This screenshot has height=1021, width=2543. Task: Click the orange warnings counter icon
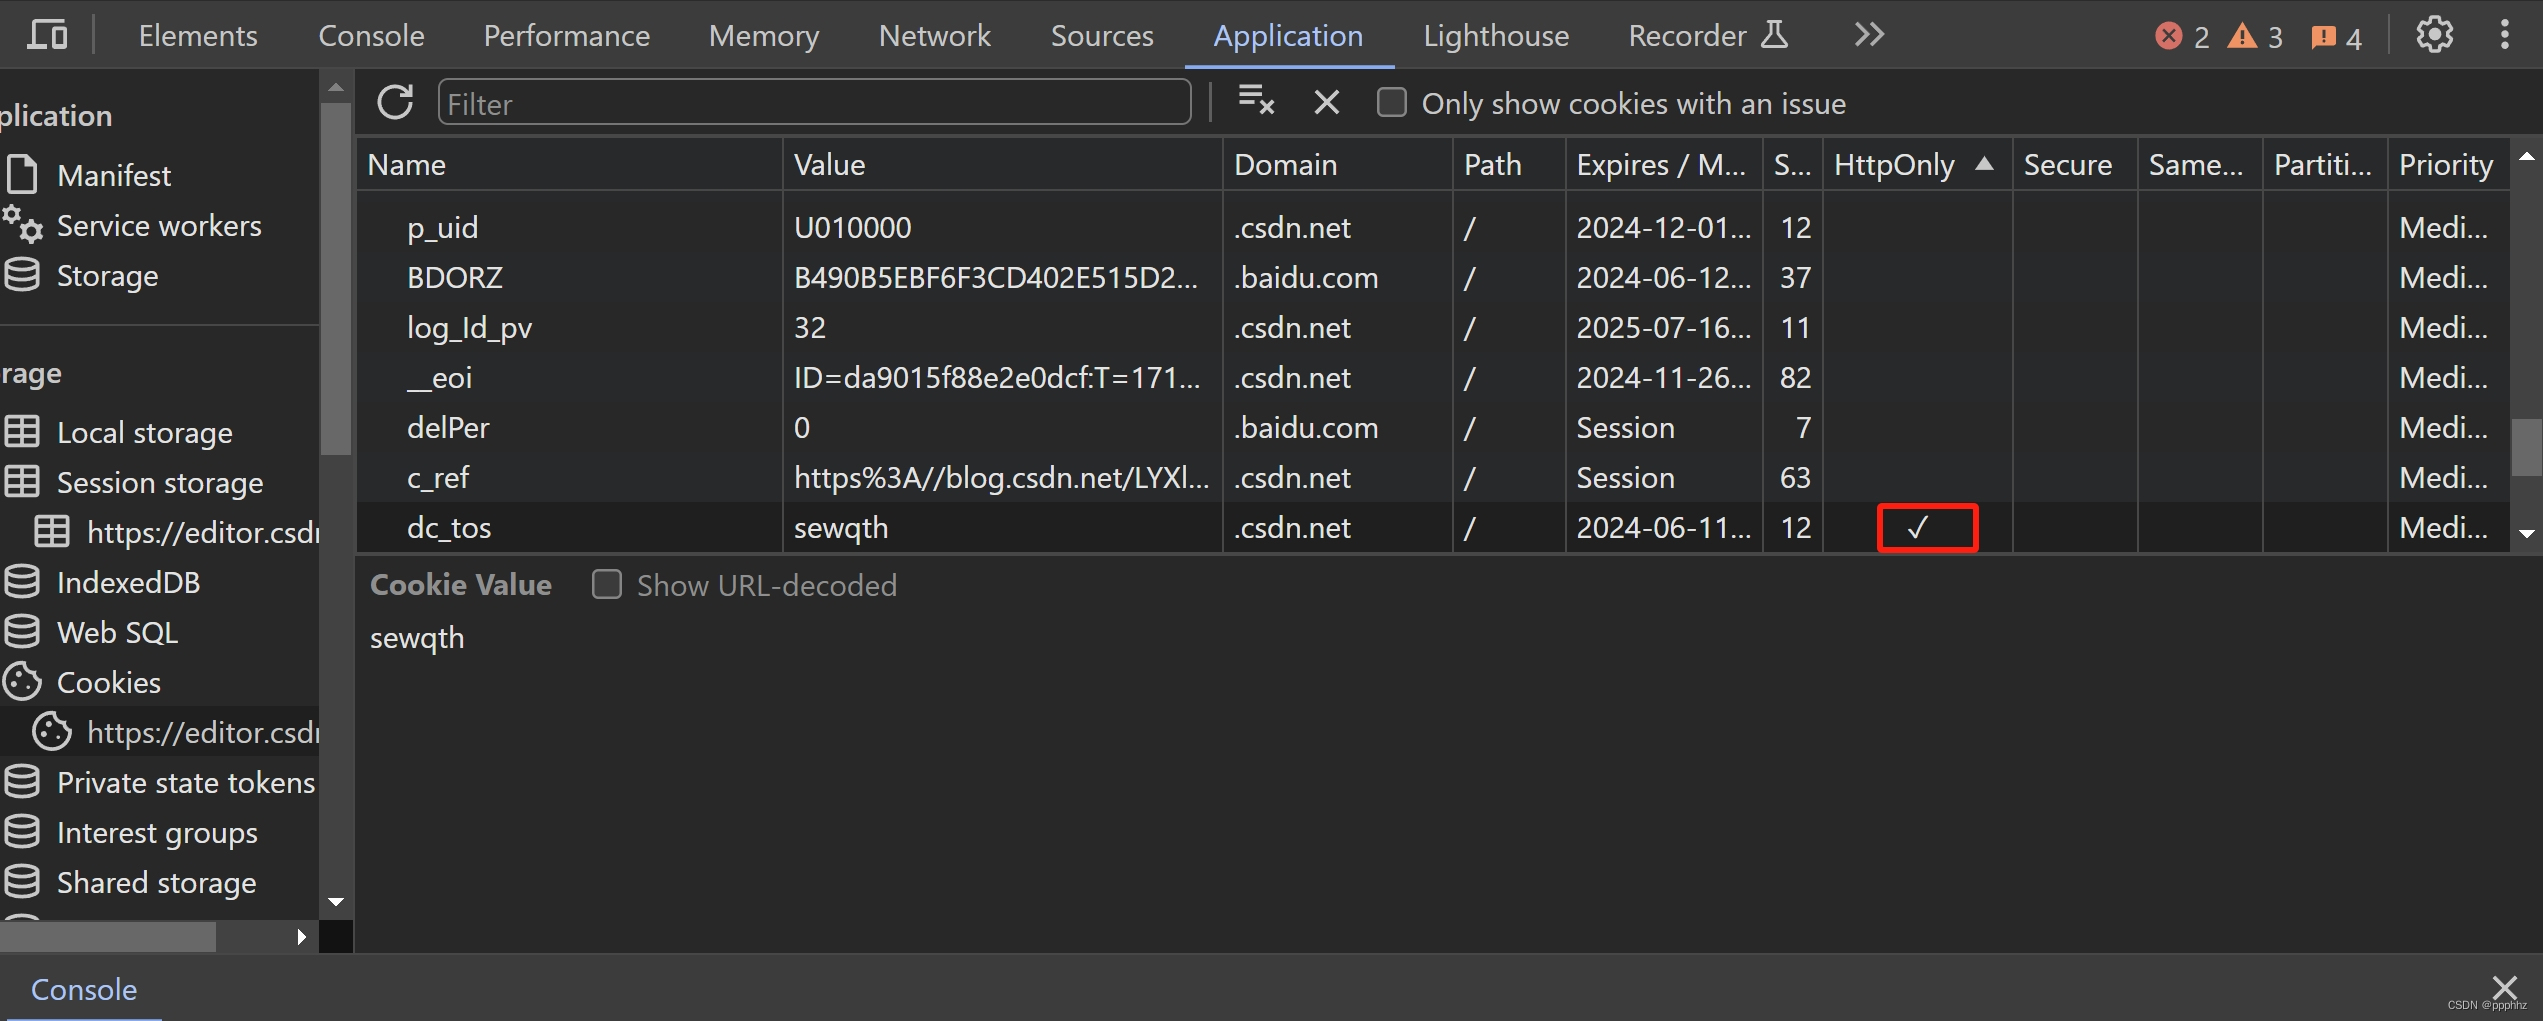2242,37
